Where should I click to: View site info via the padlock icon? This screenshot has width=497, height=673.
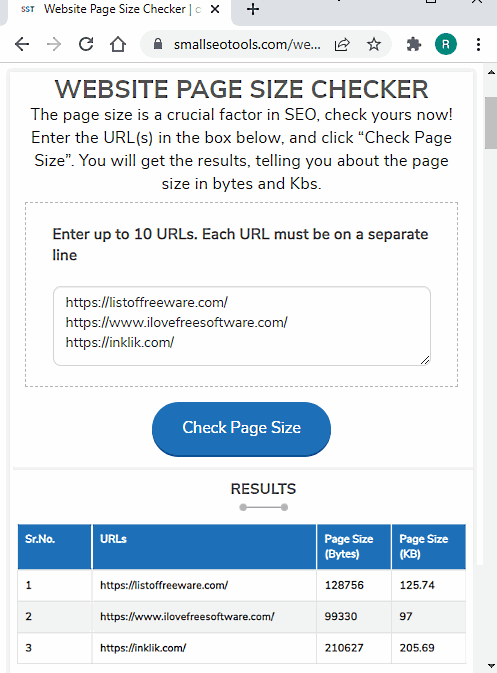(158, 44)
